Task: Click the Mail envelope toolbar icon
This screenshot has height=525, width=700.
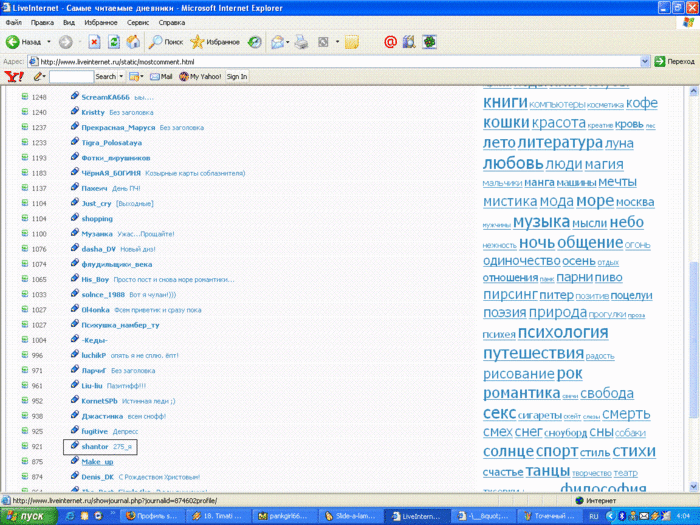Action: (x=277, y=42)
